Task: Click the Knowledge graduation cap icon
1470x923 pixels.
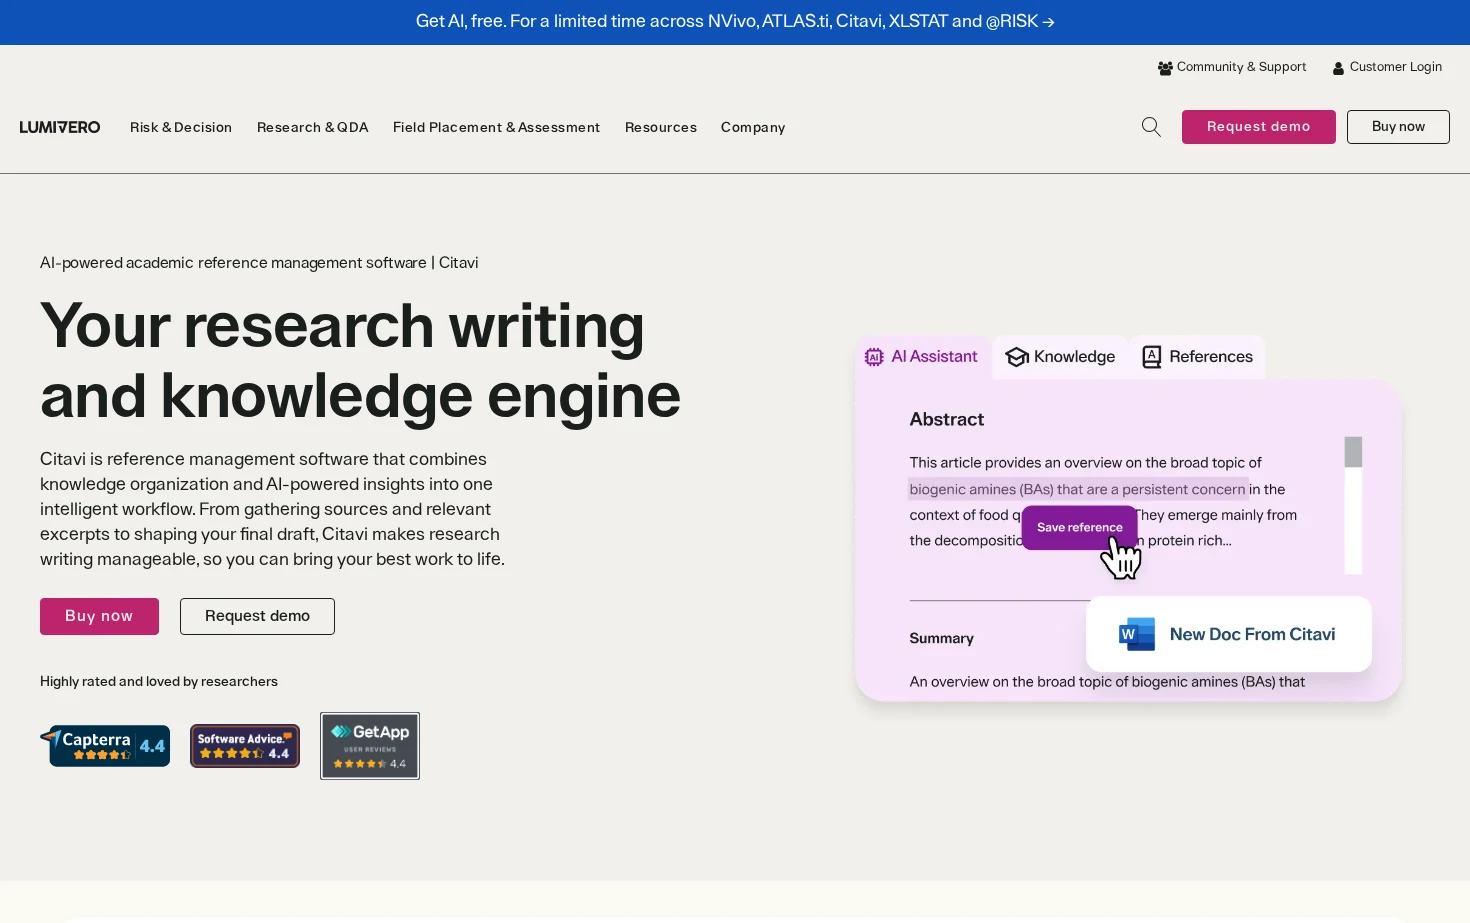Action: coord(1017,357)
